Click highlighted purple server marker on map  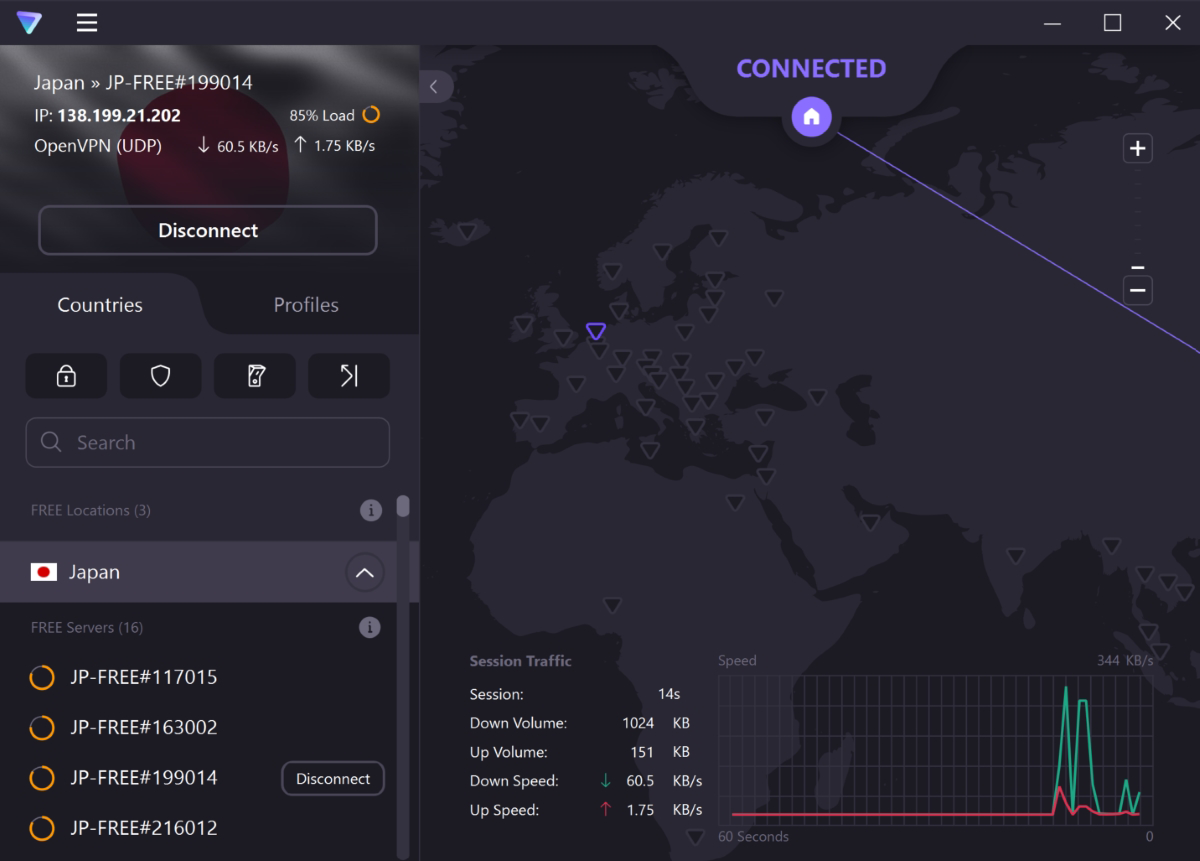(x=596, y=331)
